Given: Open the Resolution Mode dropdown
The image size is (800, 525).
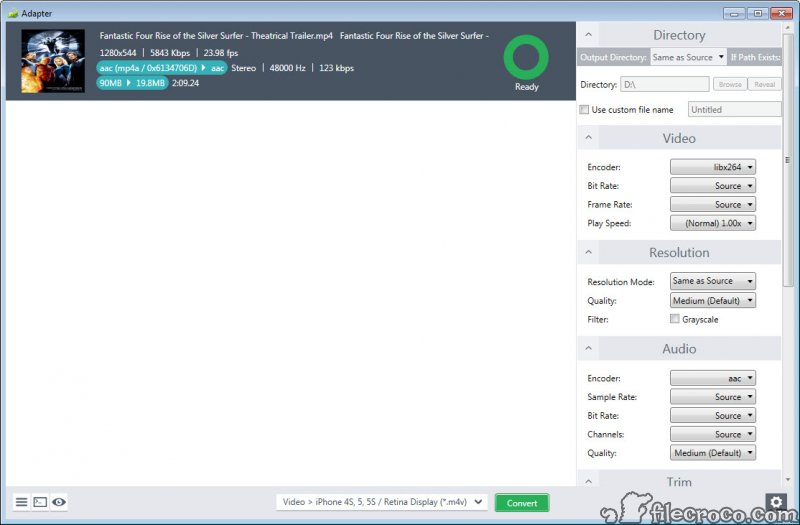Looking at the screenshot, I should pyautogui.click(x=712, y=281).
